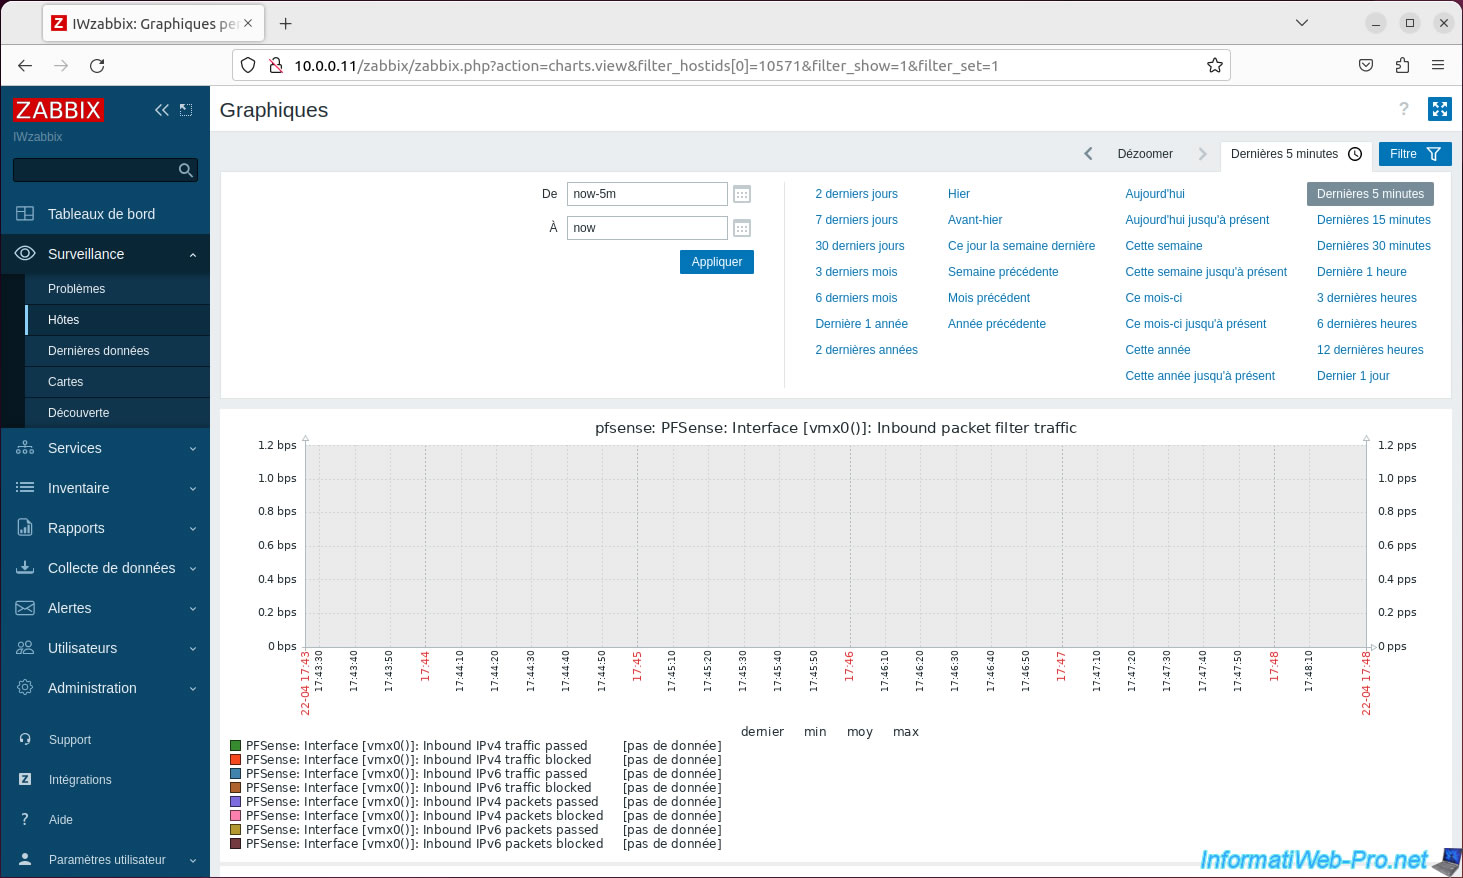Click the Zabbix logo

59,110
